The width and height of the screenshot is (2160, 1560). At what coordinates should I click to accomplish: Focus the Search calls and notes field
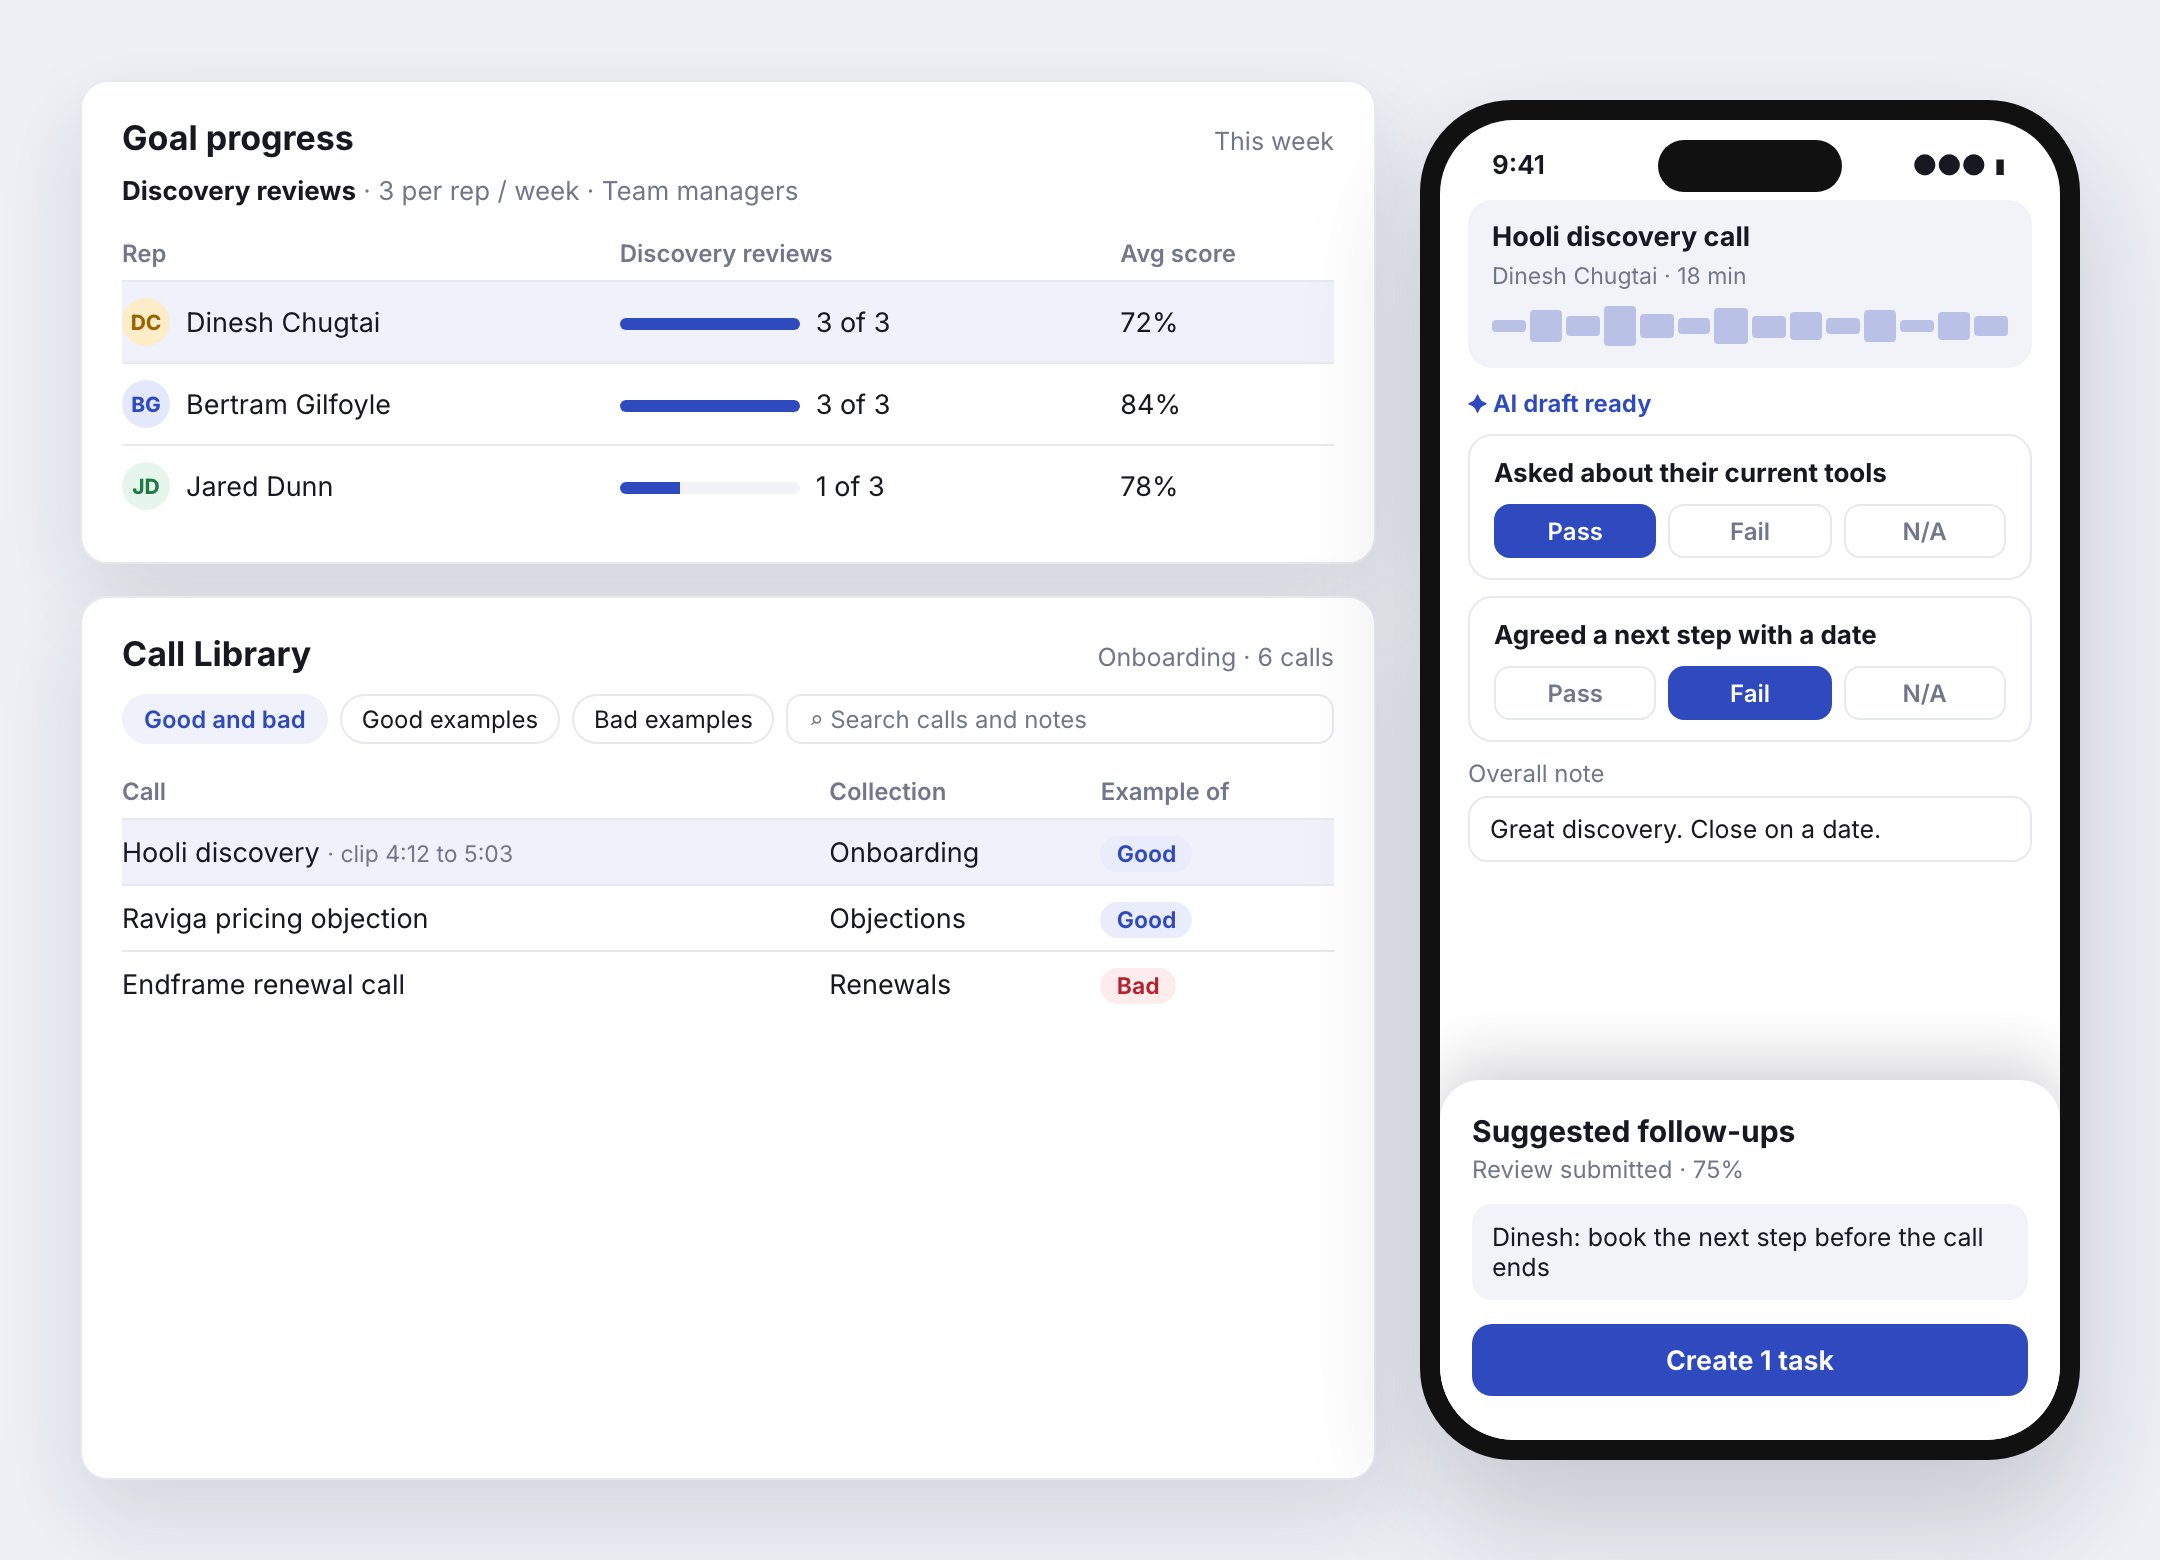click(x=1059, y=719)
